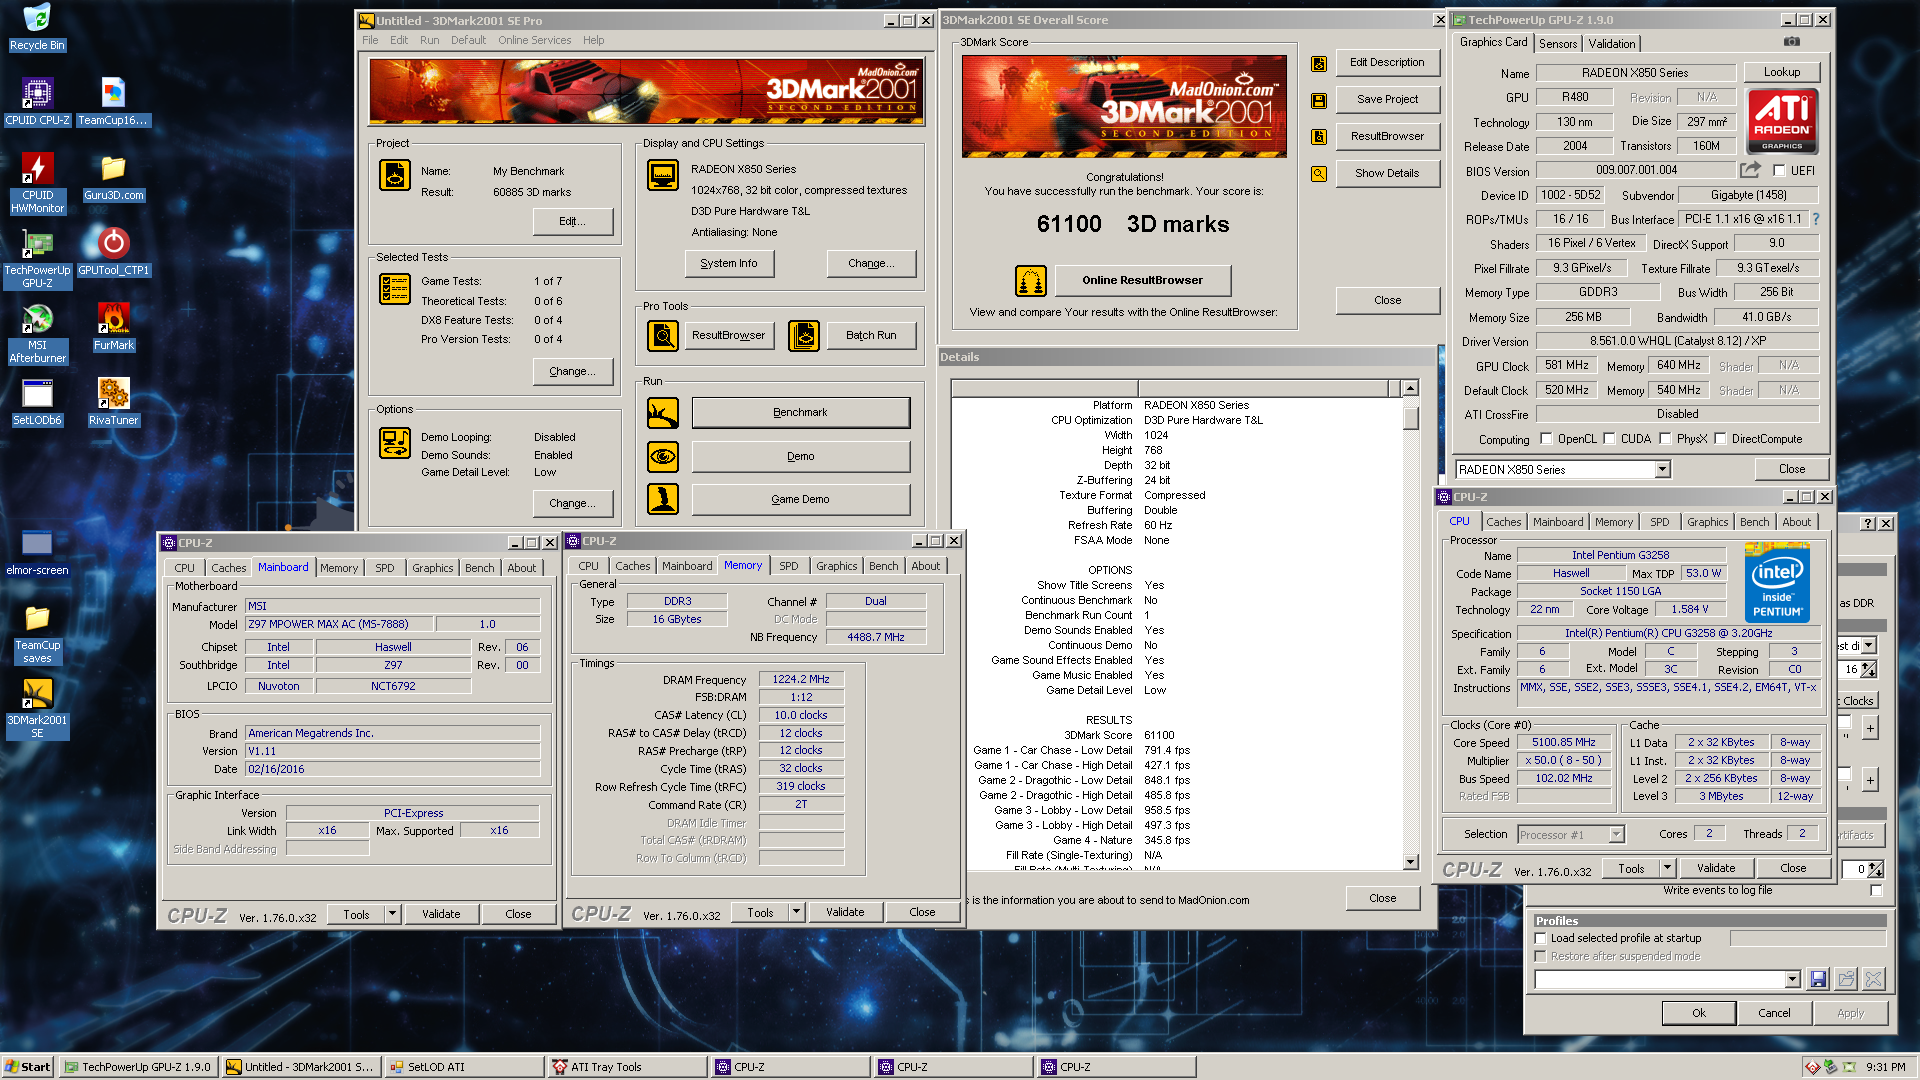Save profile with floppy disk icon
Screen dimensions: 1920x1080
(x=1818, y=979)
